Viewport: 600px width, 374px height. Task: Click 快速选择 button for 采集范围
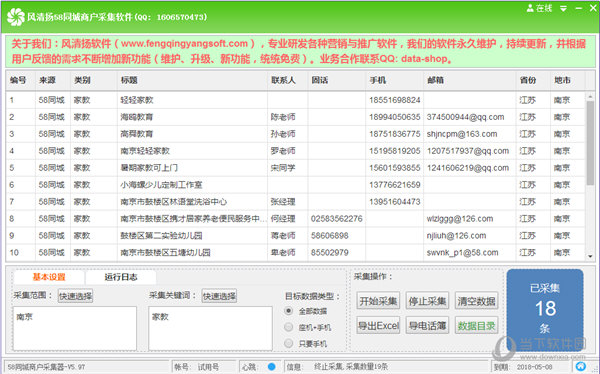[75, 296]
